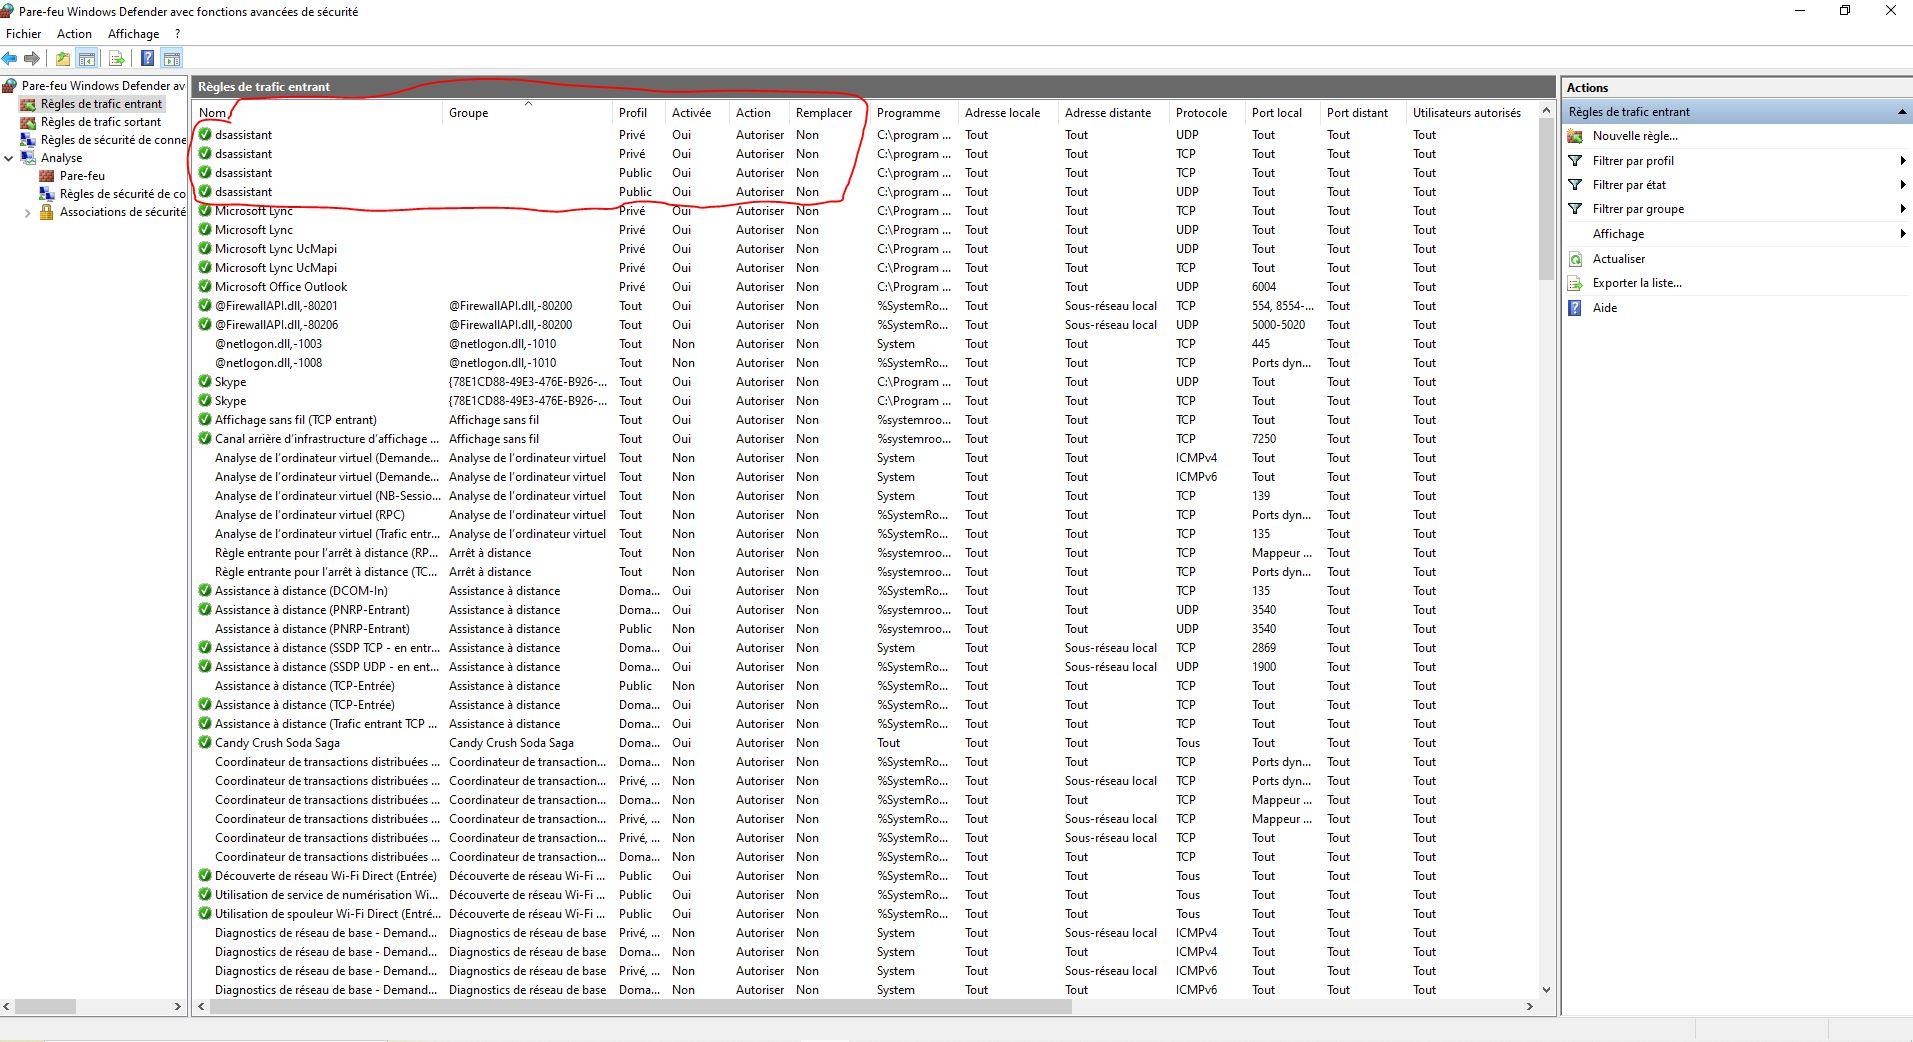
Task: Collapse the Règles de trafic entrant actions section
Action: tap(1901, 112)
